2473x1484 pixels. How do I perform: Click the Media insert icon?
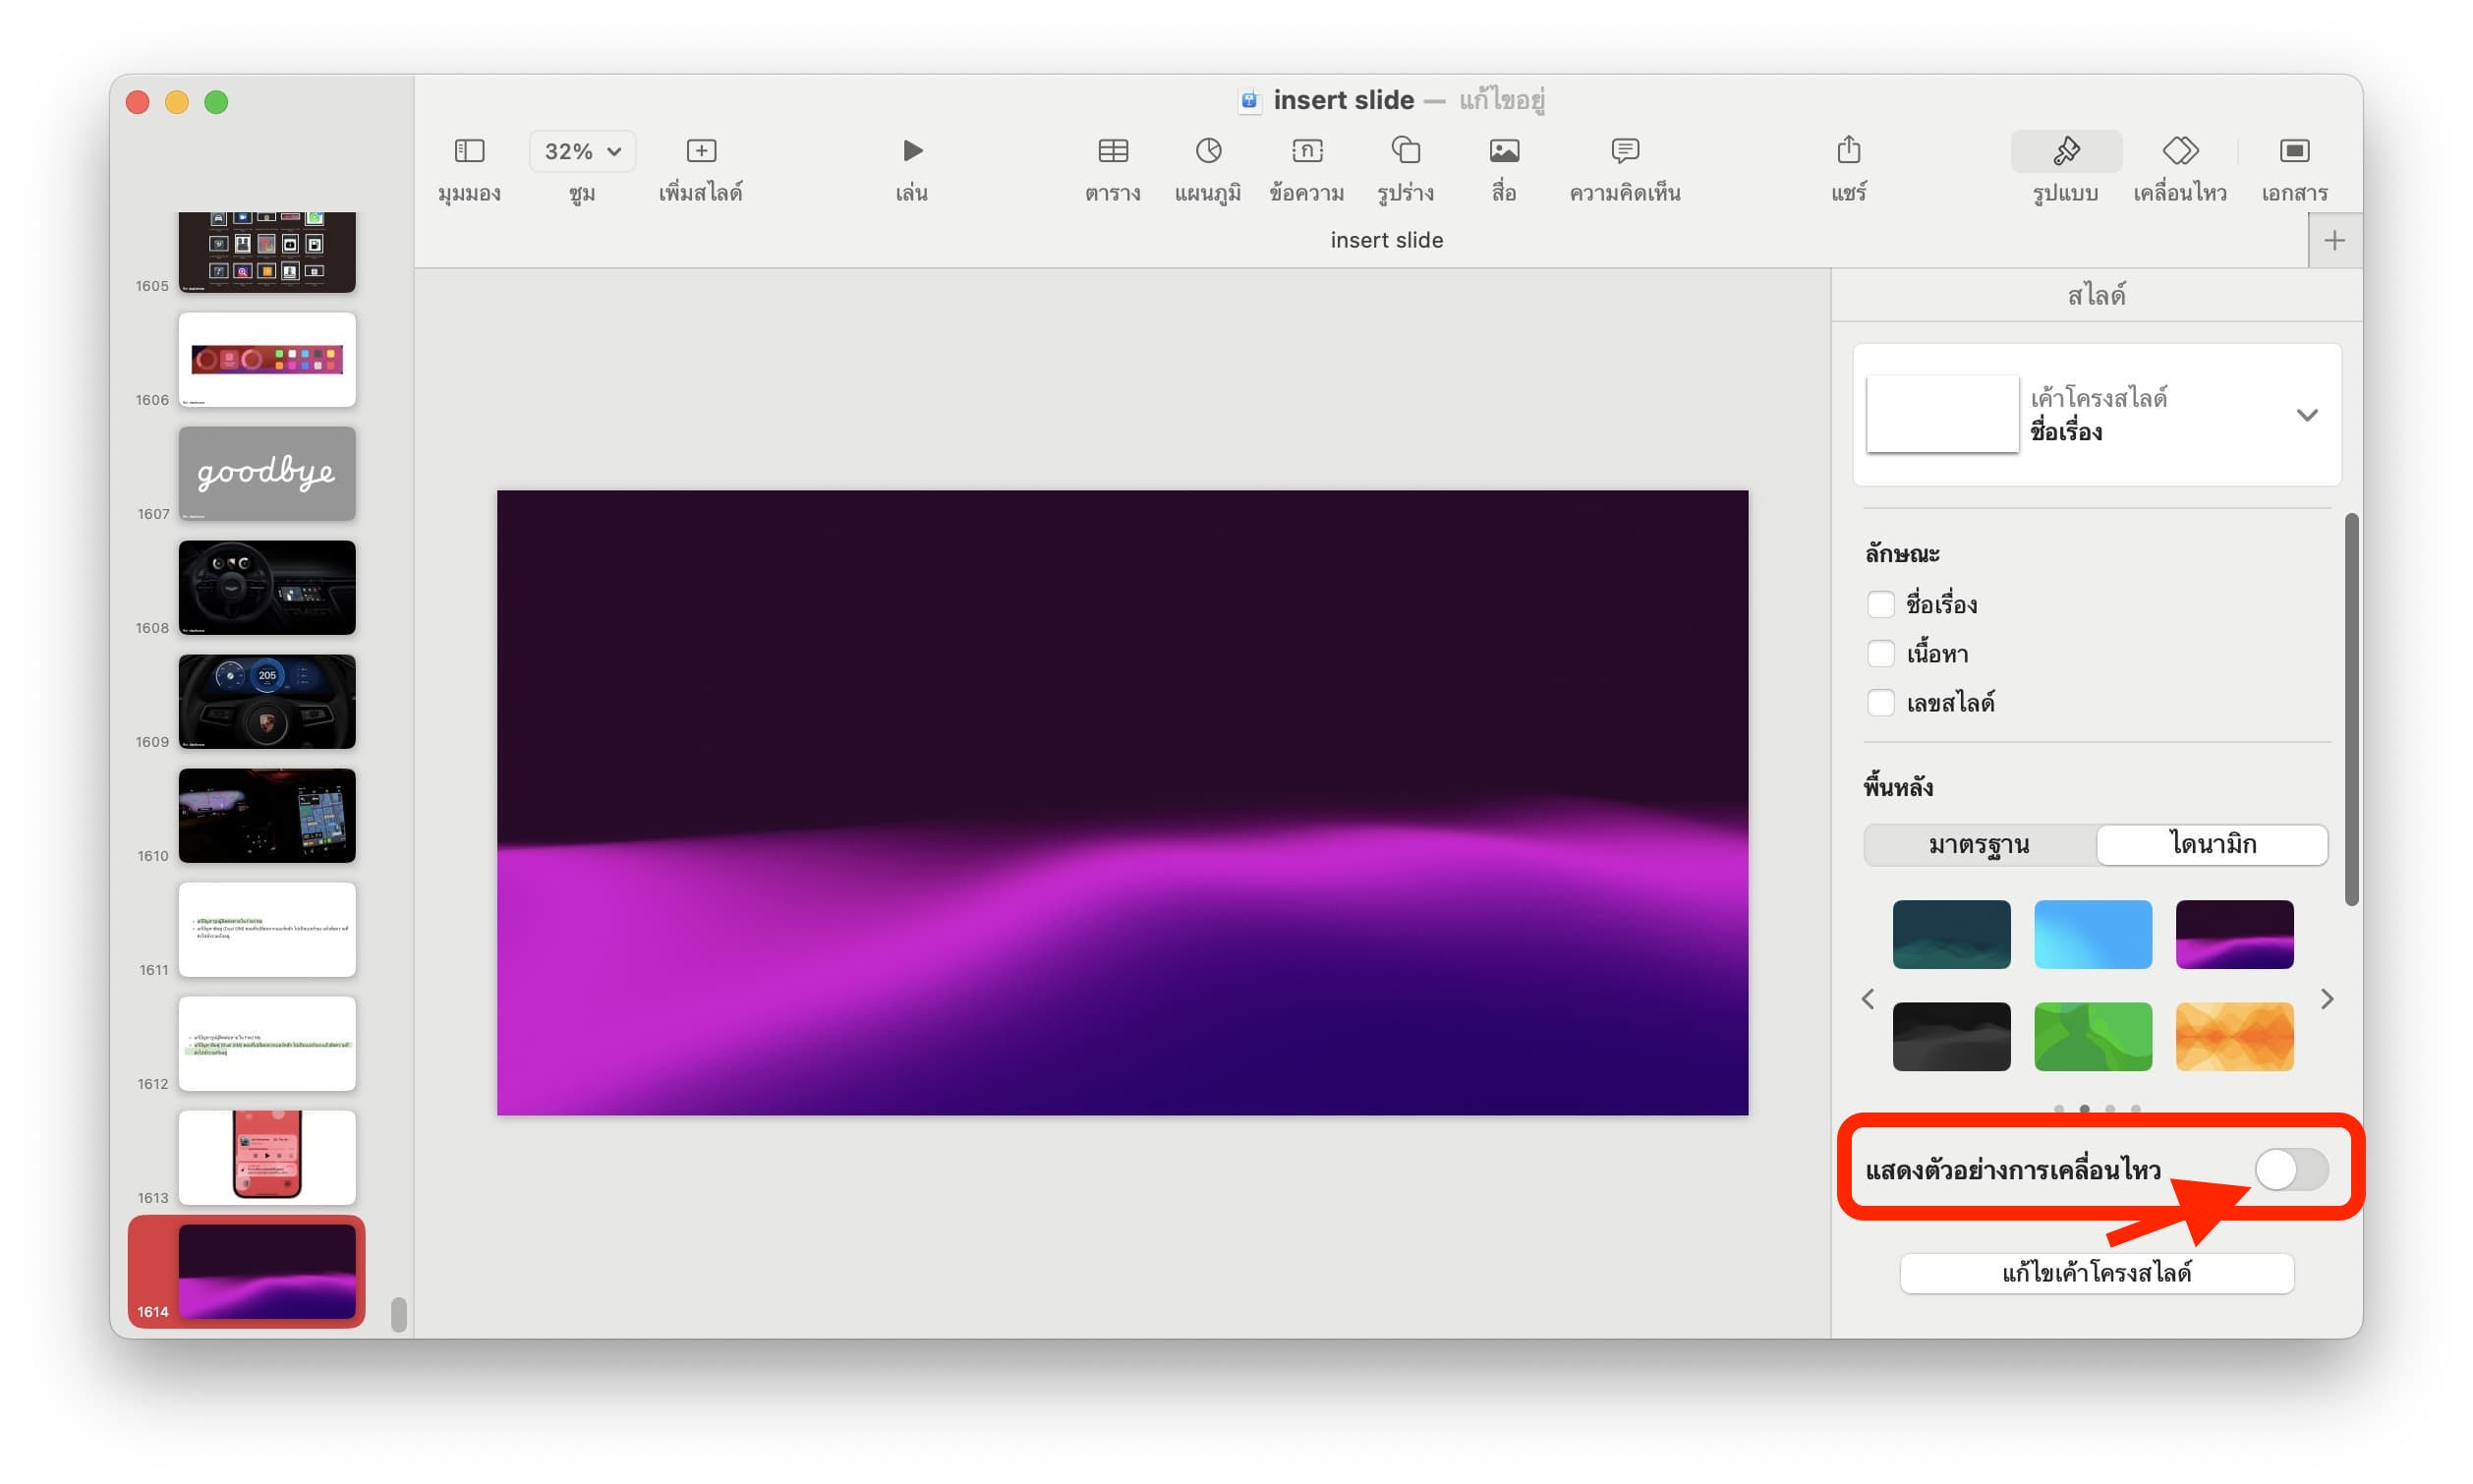pos(1503,151)
